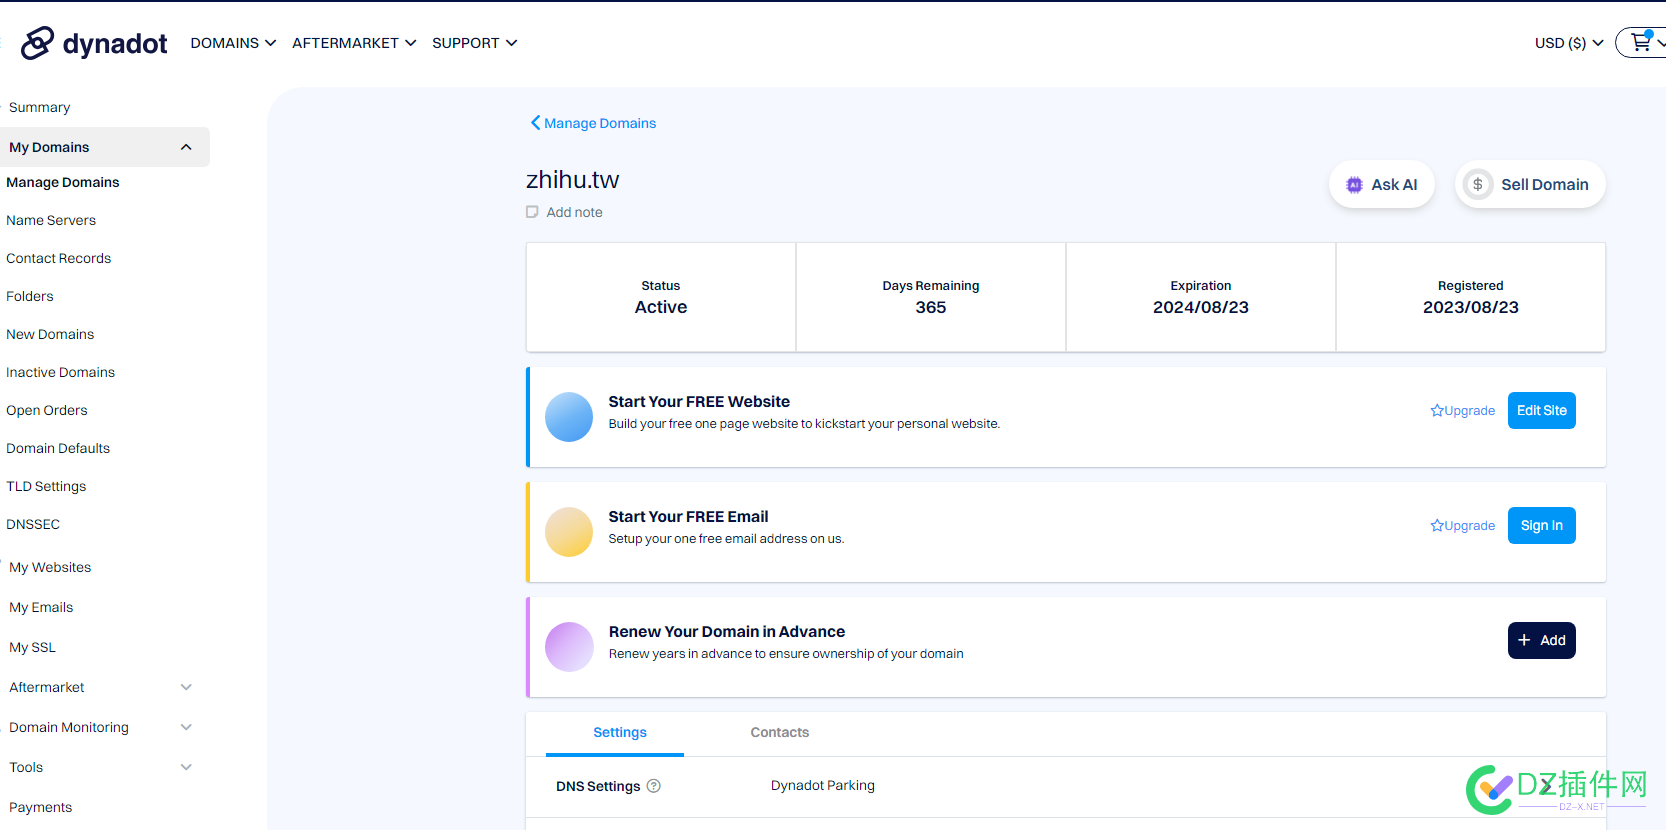This screenshot has height=830, width=1666.
Task: Expand the Tools sidebar section
Action: tap(186, 767)
